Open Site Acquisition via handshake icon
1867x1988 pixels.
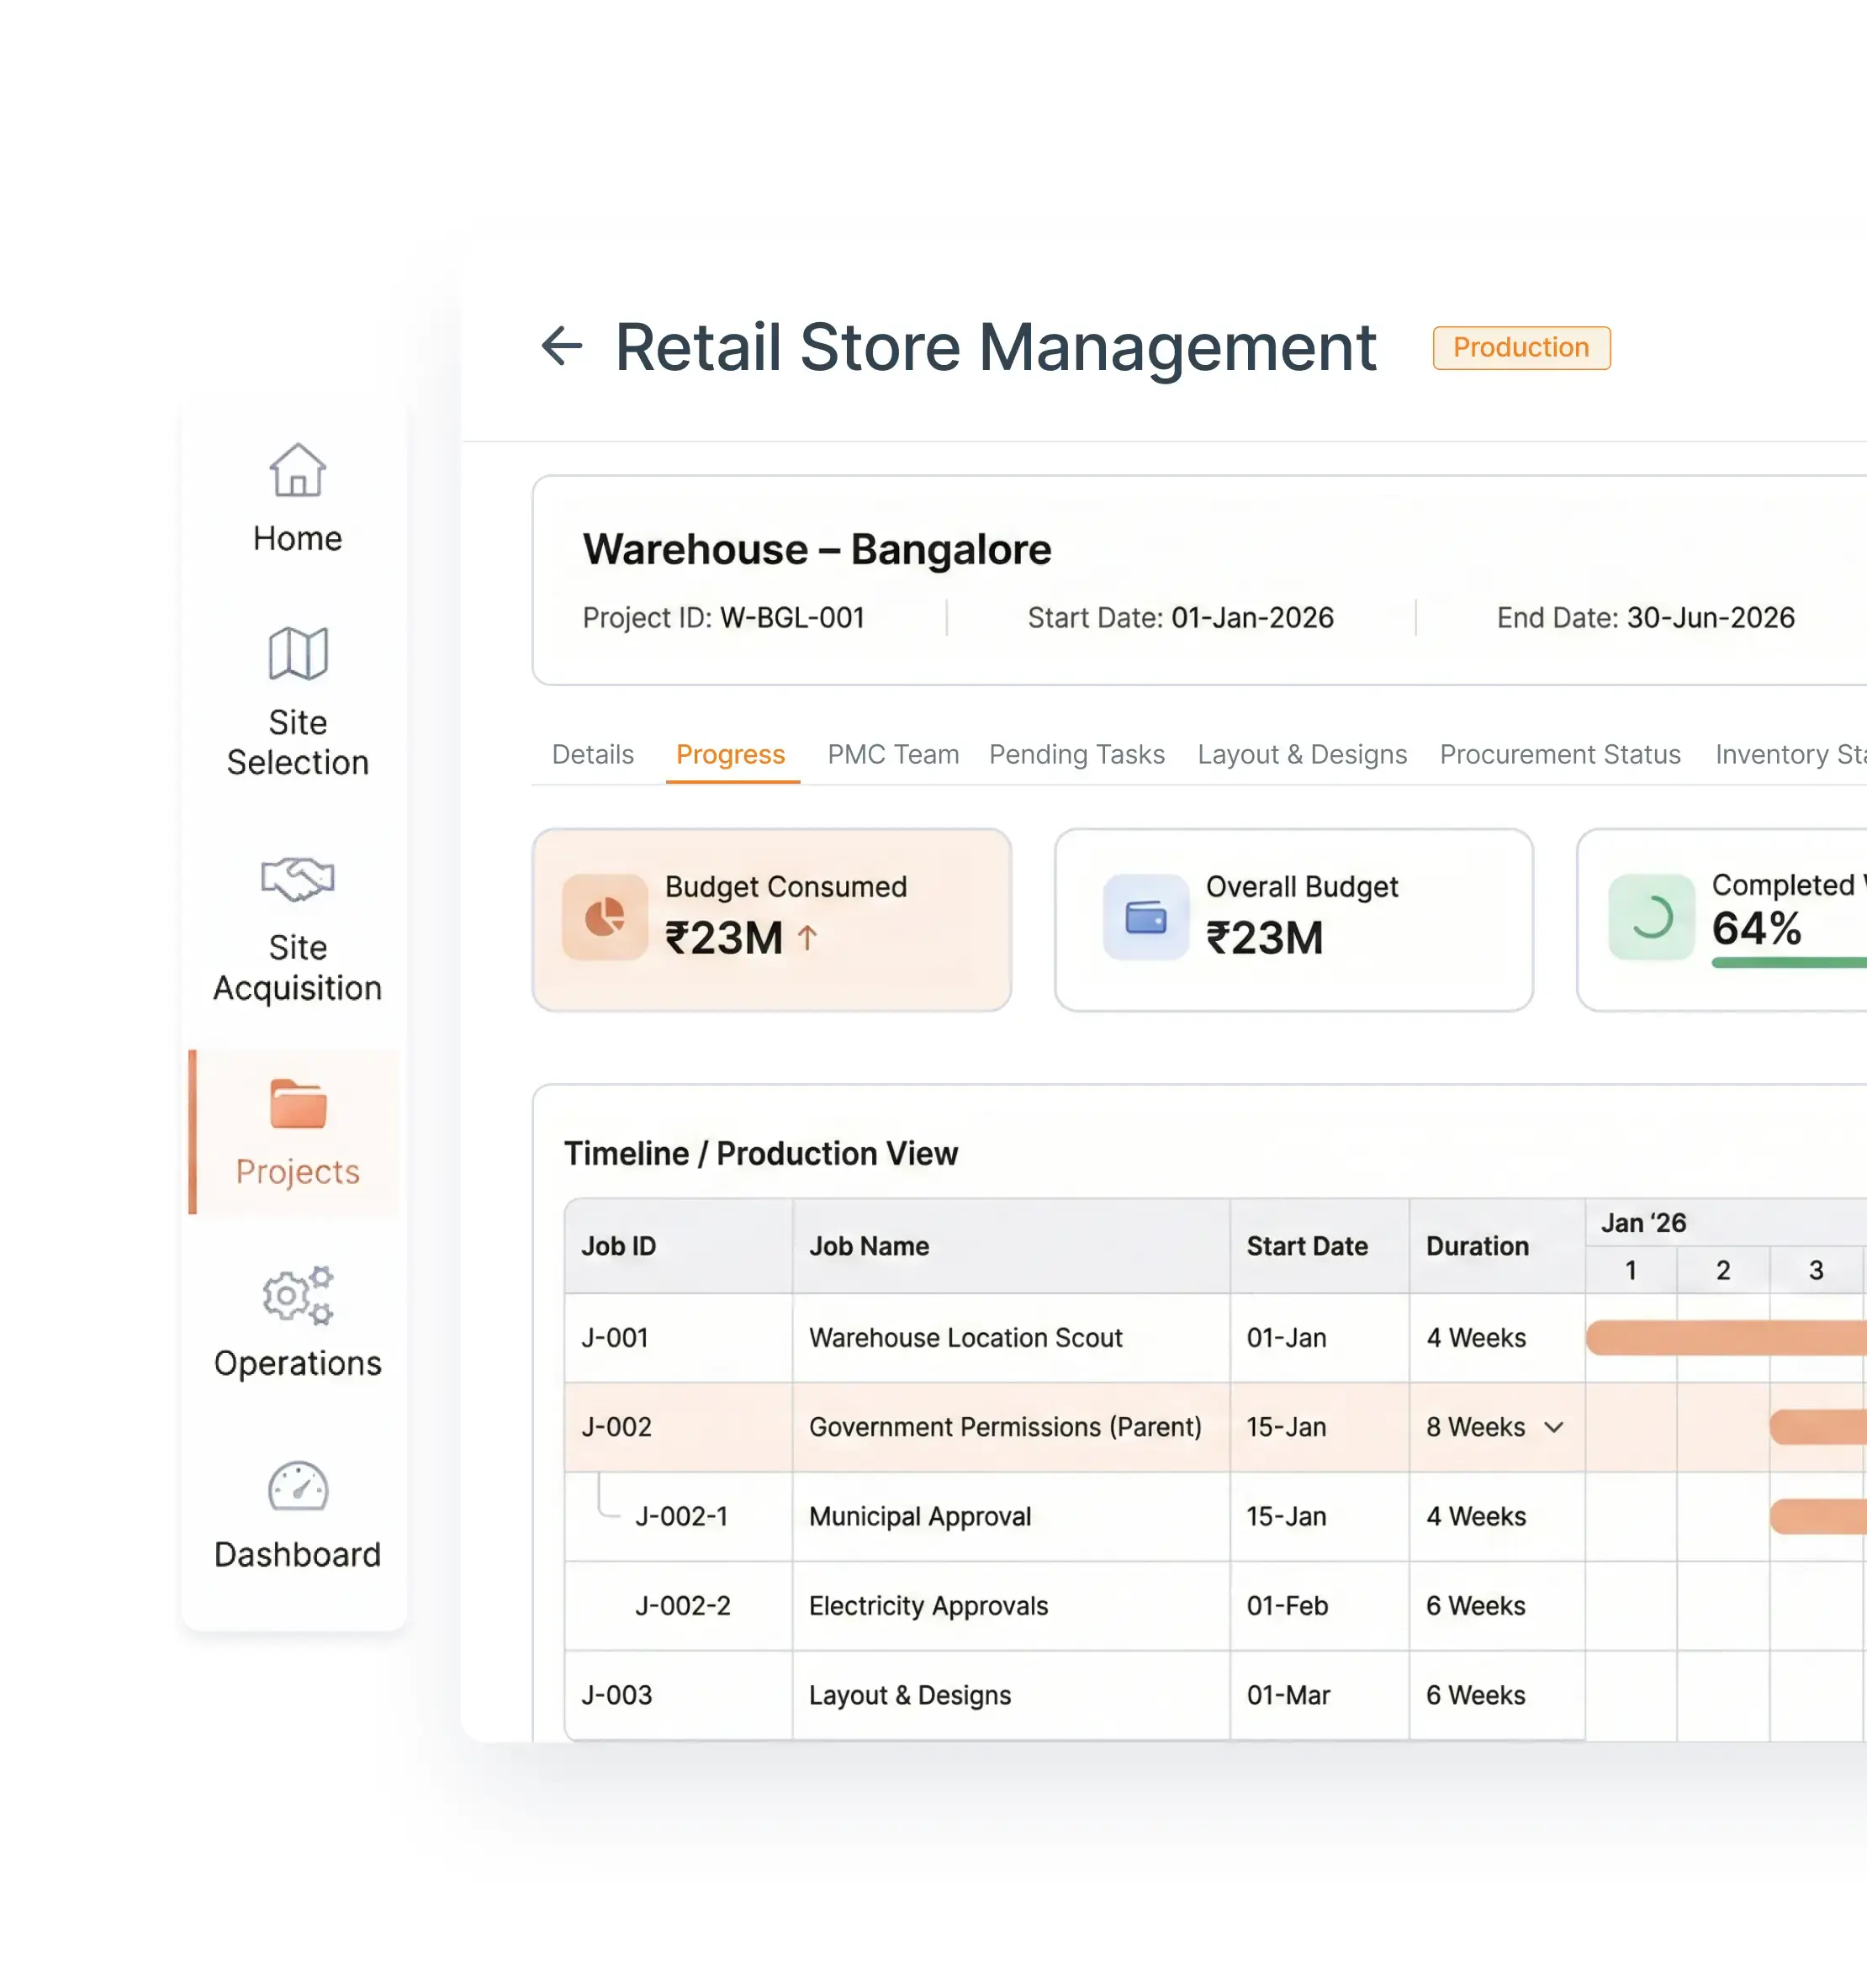[x=296, y=878]
